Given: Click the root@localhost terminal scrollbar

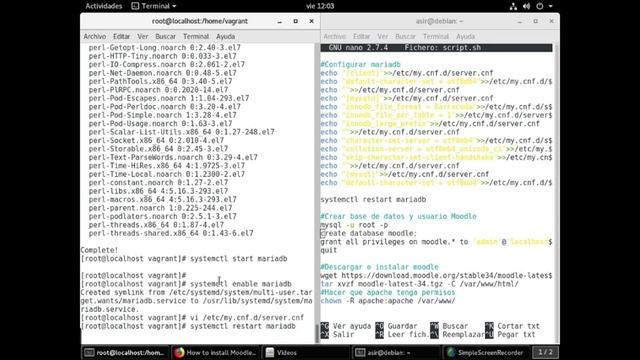Looking at the screenshot, I should point(317,333).
